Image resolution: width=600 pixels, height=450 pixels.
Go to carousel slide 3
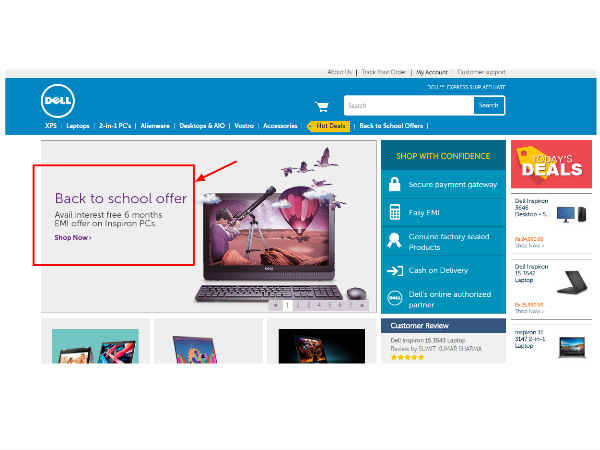(x=308, y=303)
